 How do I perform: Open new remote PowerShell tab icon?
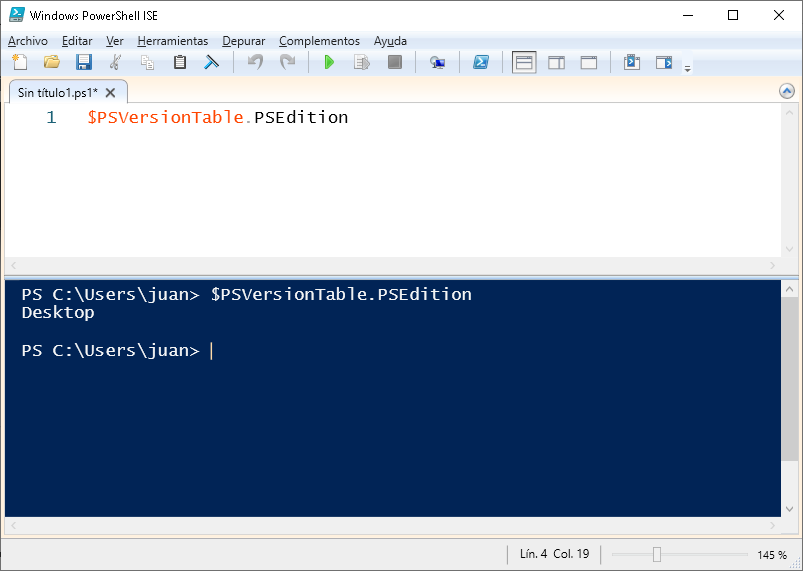point(437,62)
